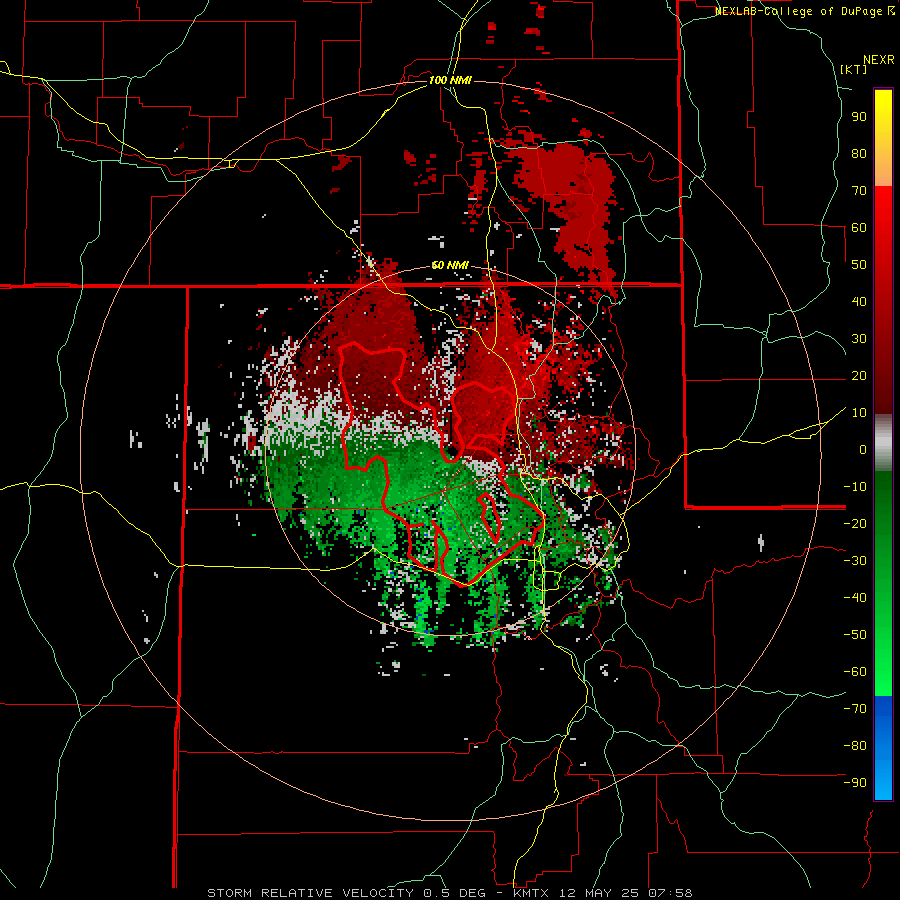
Task: Select the 60 value on the velocity scale
Action: point(859,227)
